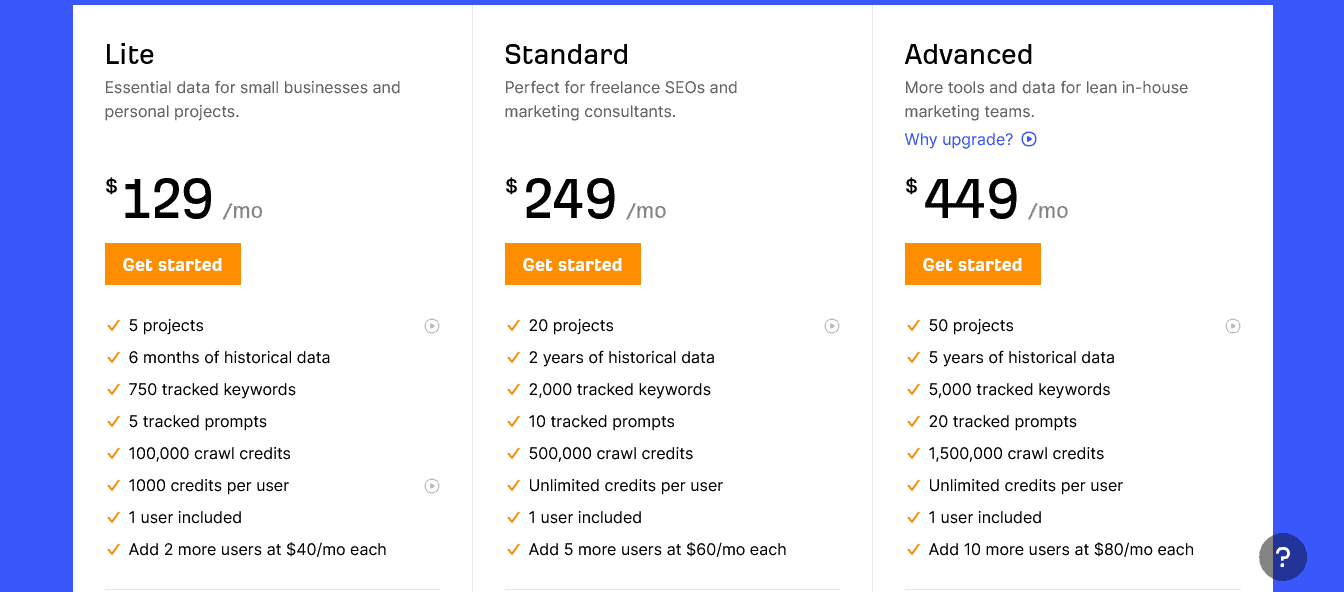Click Get started on the Standard plan
Image resolution: width=1344 pixels, height=592 pixels.
click(x=572, y=264)
